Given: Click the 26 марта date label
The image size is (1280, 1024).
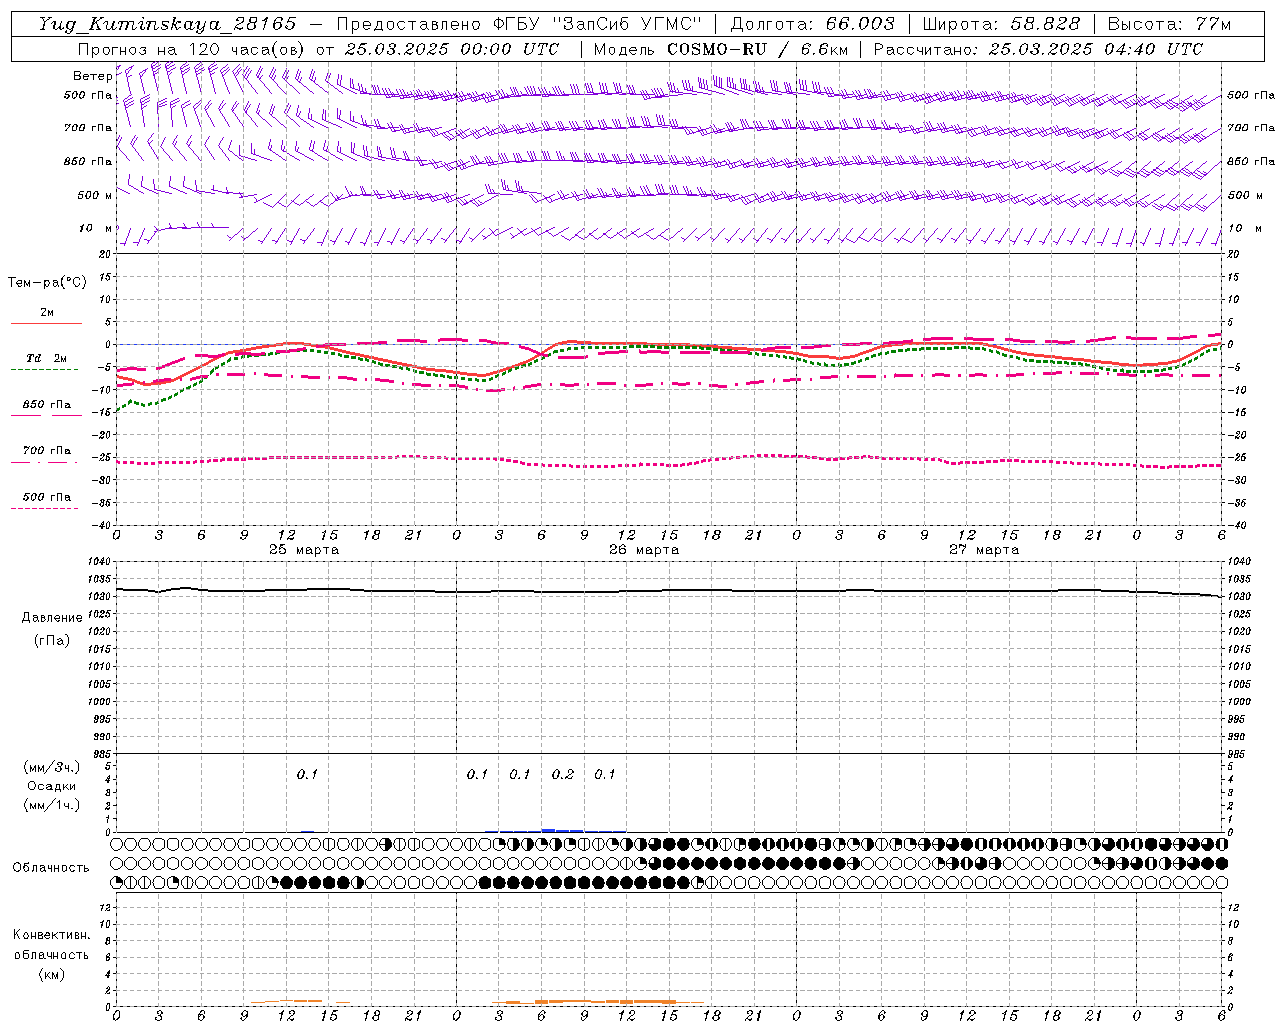Looking at the screenshot, I should pyautogui.click(x=644, y=550).
